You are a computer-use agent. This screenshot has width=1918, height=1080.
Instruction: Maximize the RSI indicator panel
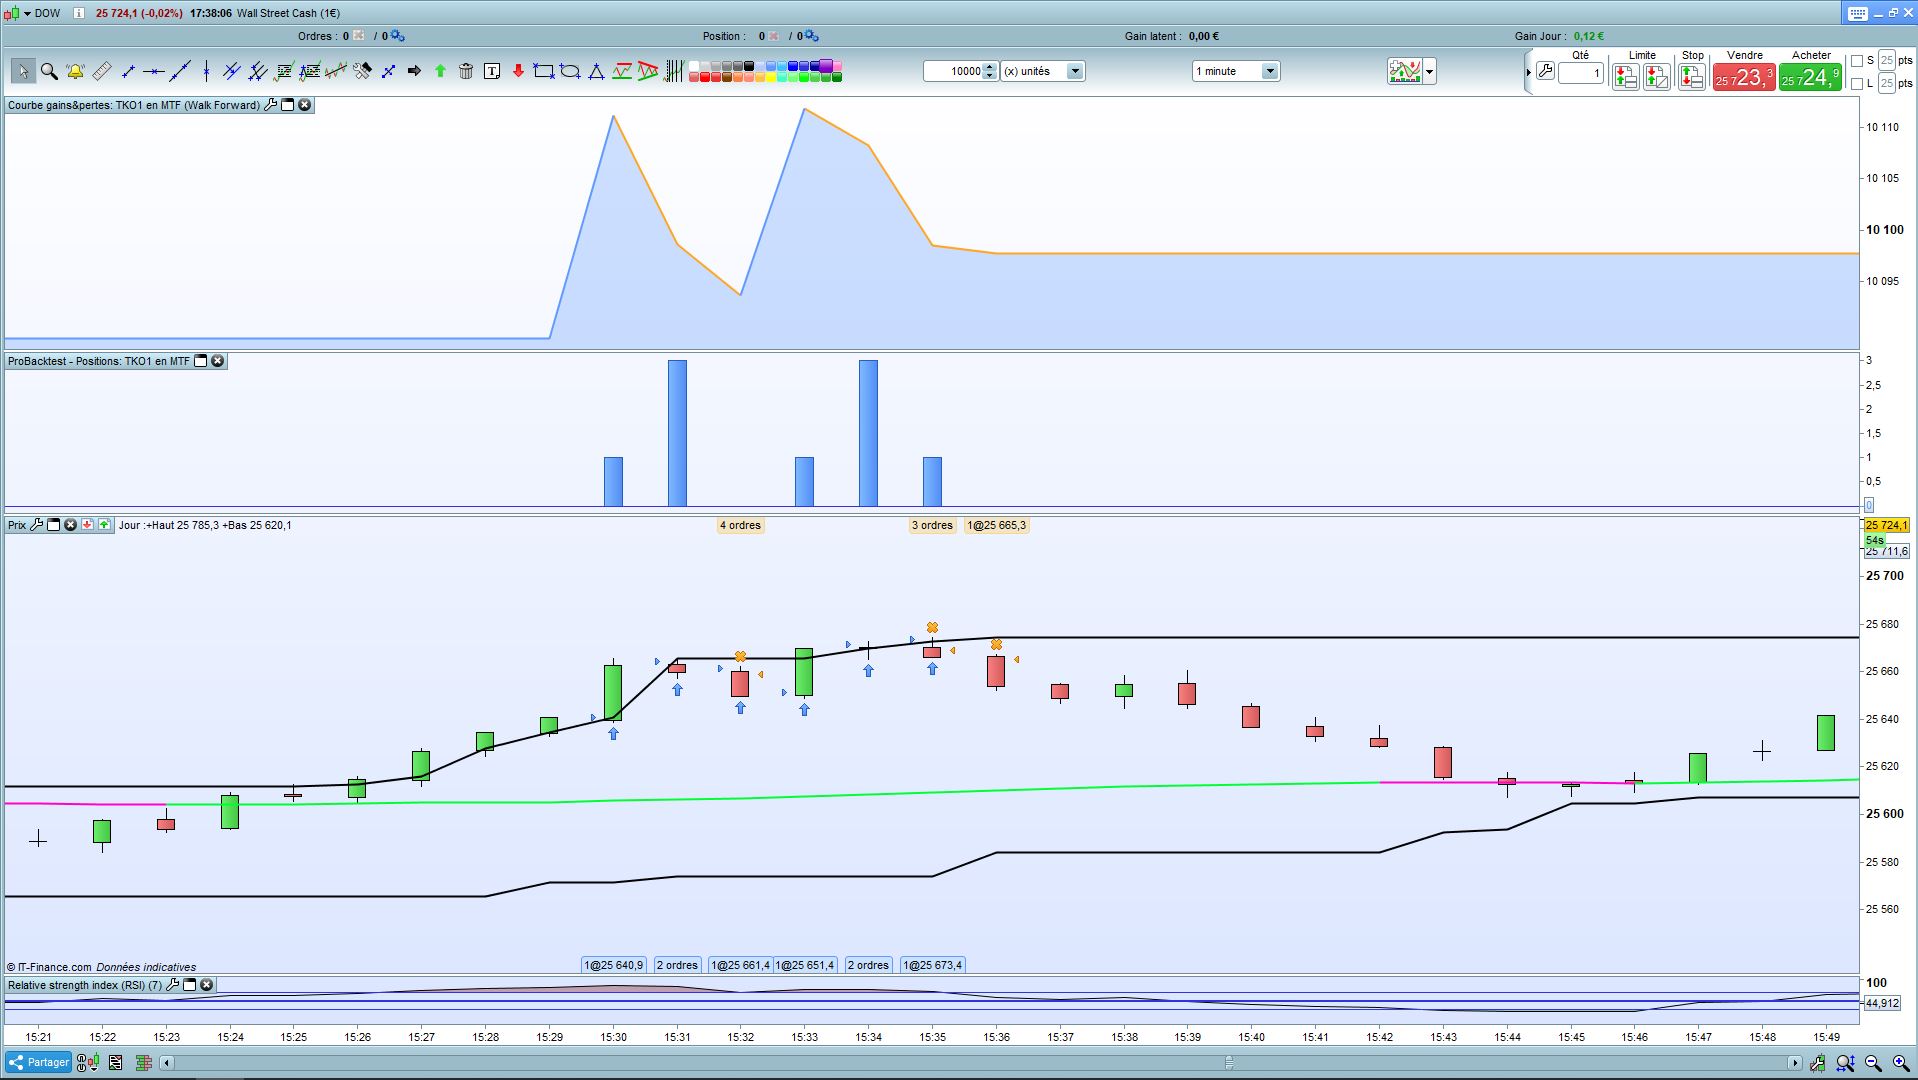pos(190,985)
